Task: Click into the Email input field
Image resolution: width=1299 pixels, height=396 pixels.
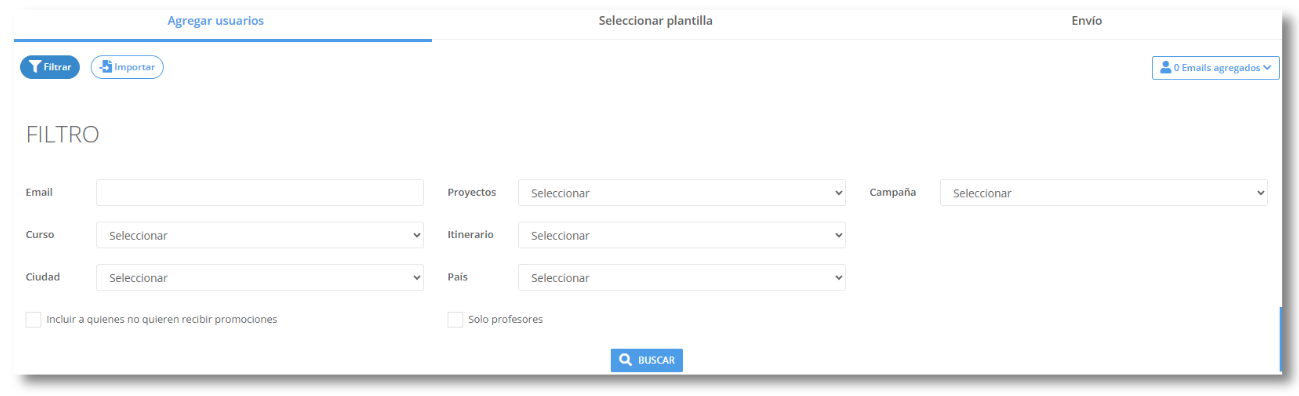Action: [x=260, y=193]
